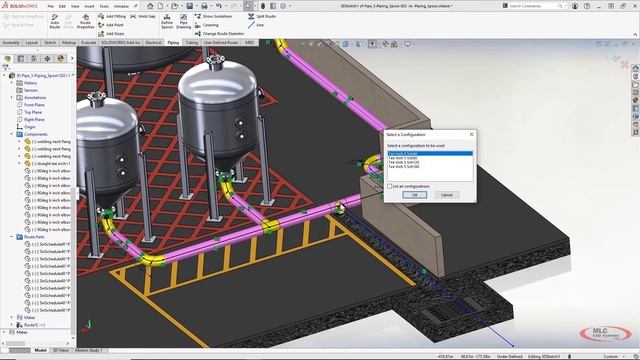
Task: Switch to the Tubing ribbon tab
Action: pyautogui.click(x=191, y=42)
